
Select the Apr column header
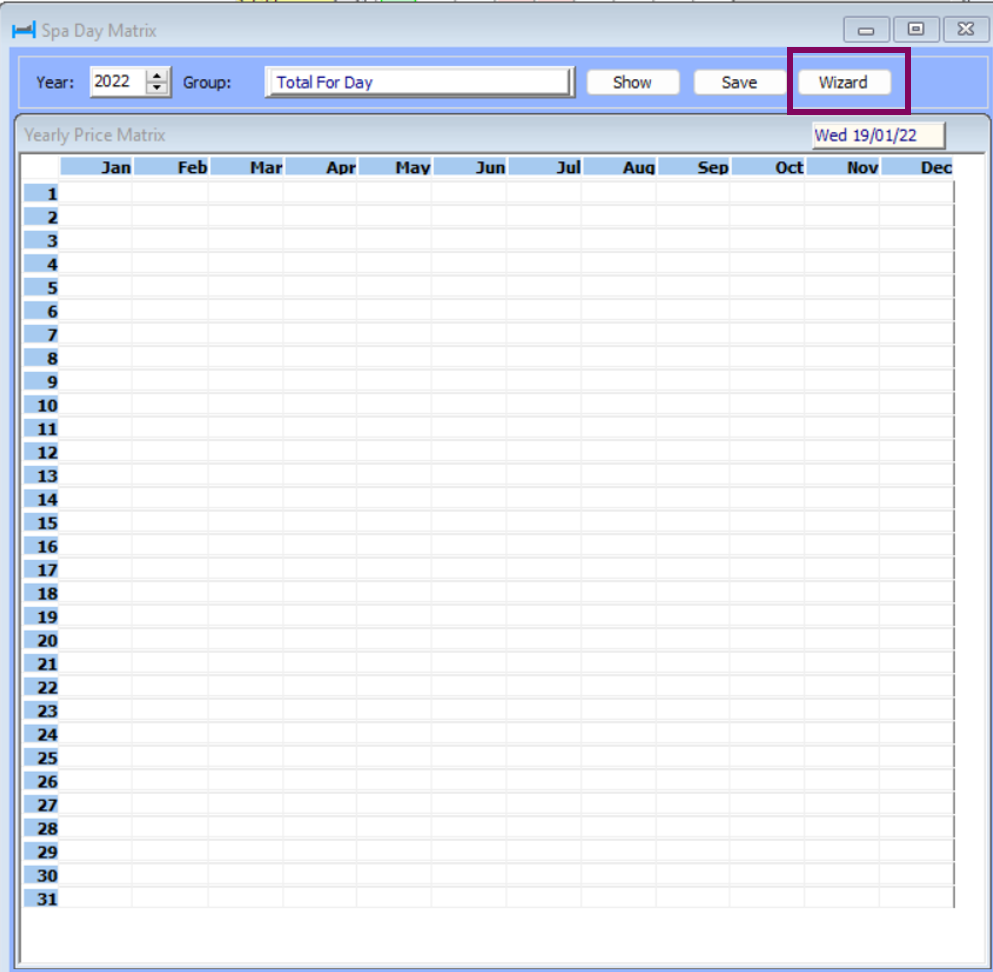click(x=320, y=167)
